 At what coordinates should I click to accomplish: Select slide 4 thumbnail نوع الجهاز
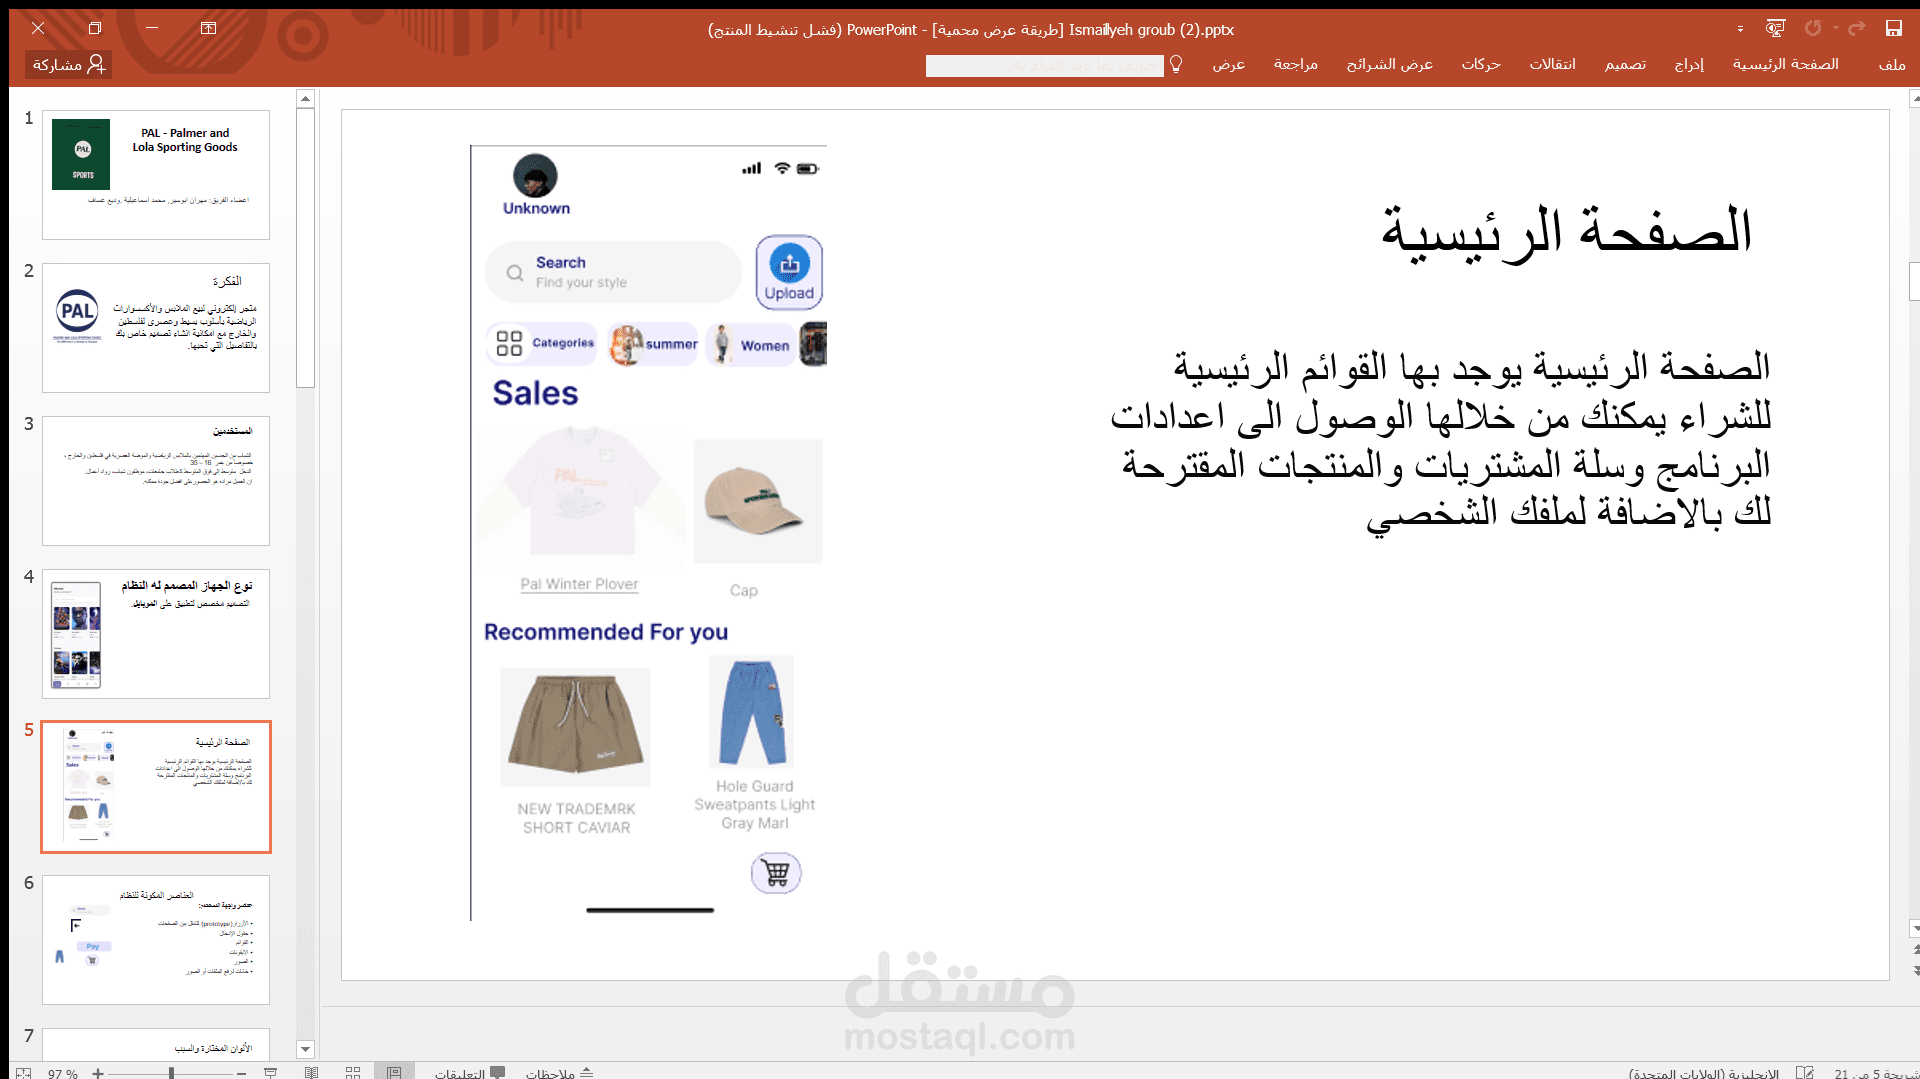click(156, 633)
